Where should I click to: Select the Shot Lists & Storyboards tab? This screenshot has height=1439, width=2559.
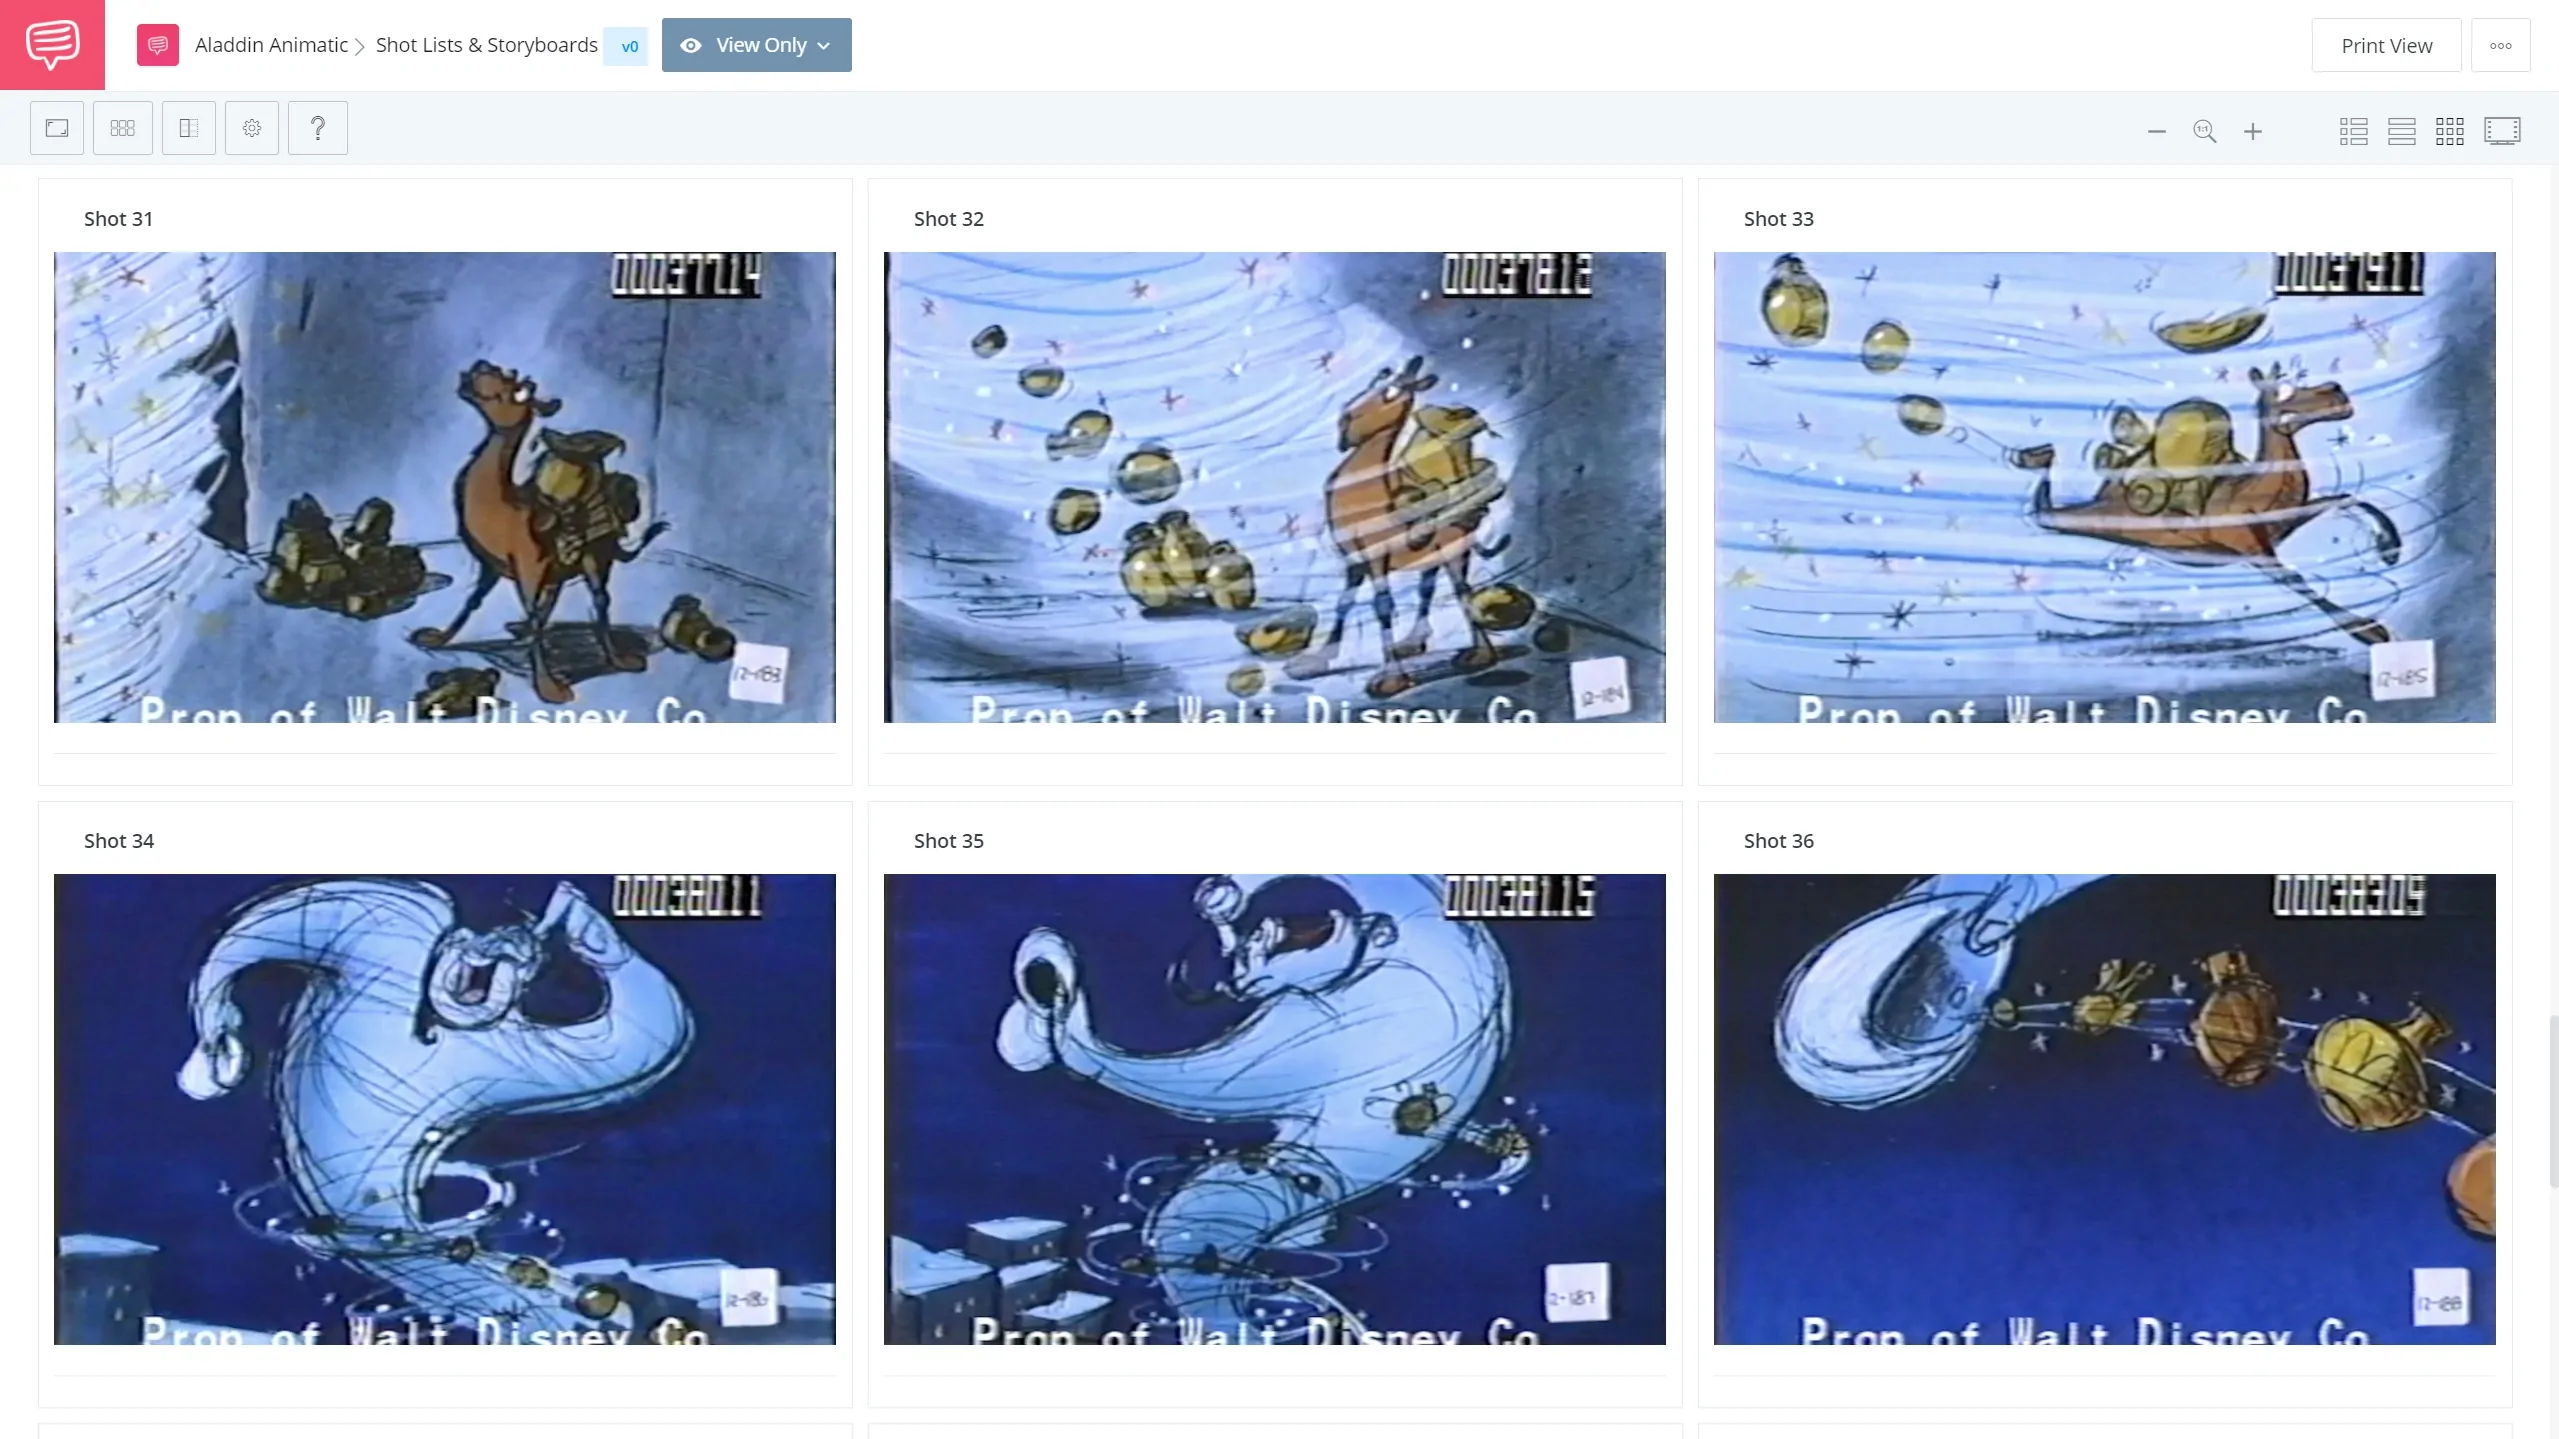point(487,44)
